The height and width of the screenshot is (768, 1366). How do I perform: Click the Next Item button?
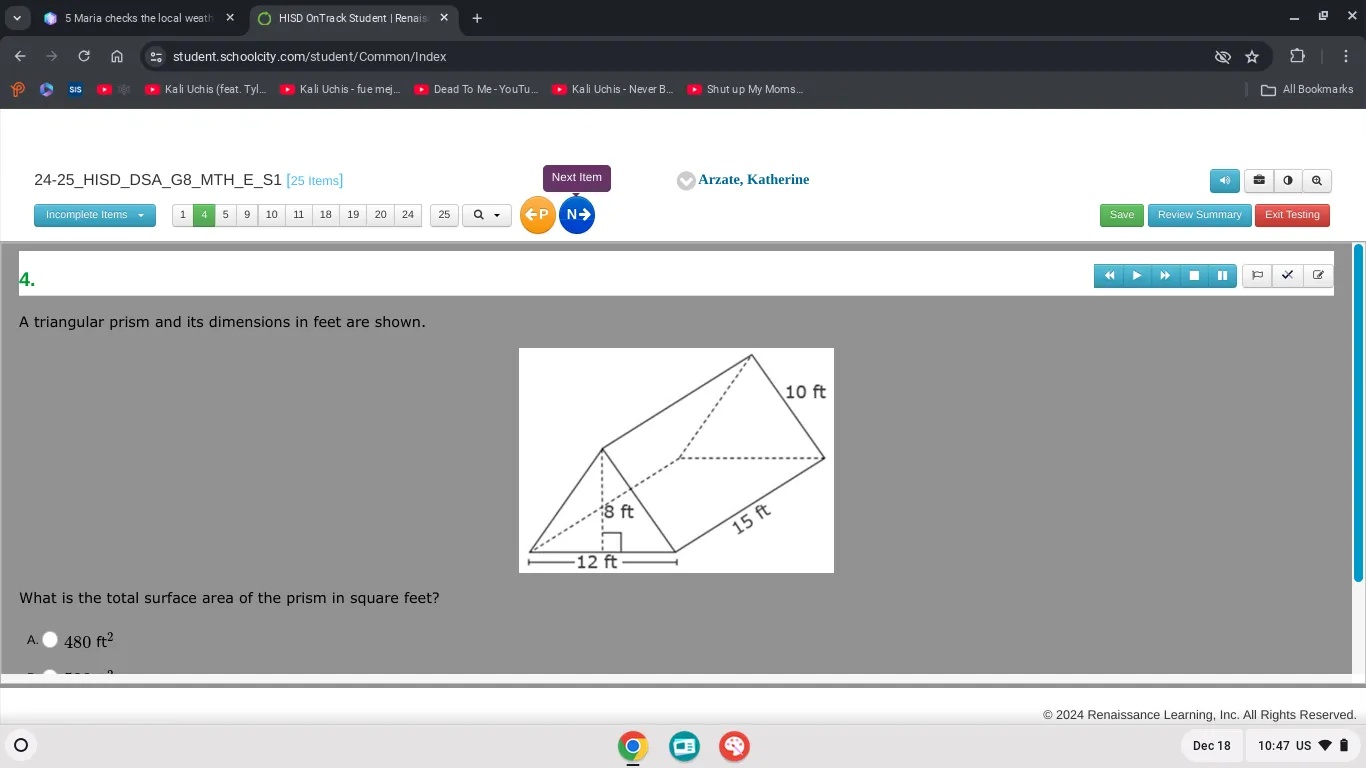coord(576,178)
